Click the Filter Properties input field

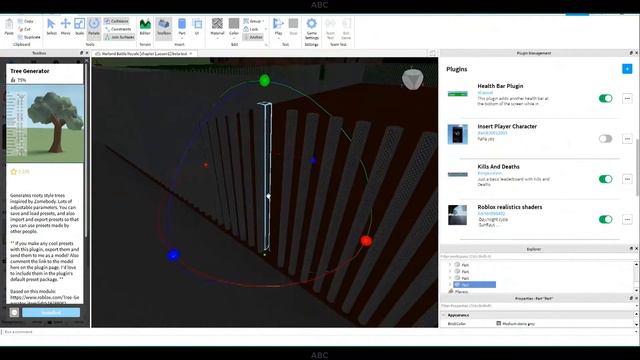(x=537, y=305)
